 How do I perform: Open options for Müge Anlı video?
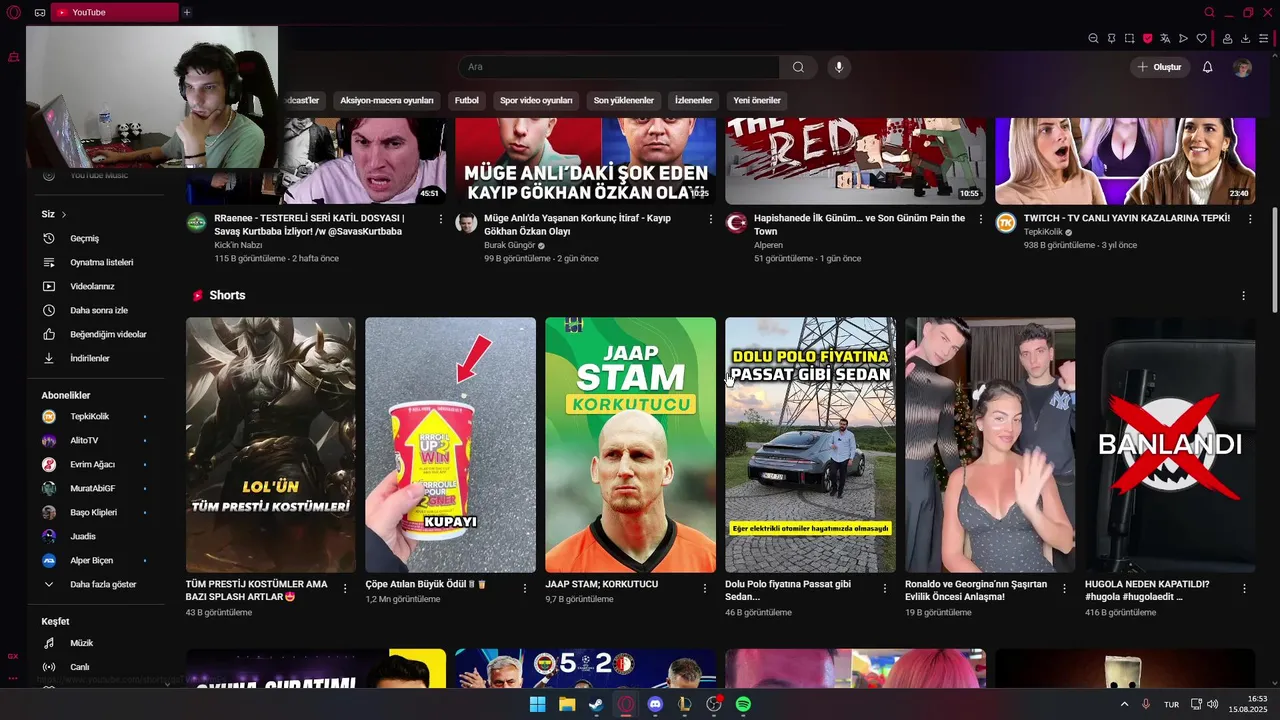[711, 219]
